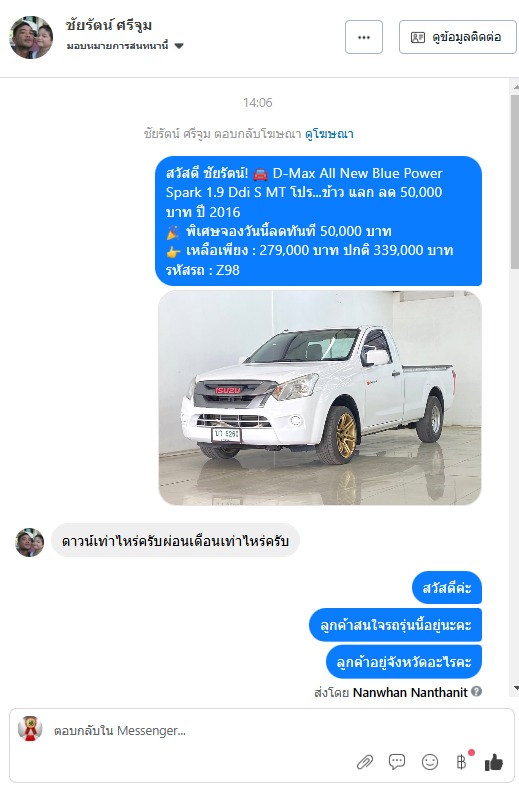
Task: Open saved replies speech bubble icon
Action: click(x=397, y=762)
